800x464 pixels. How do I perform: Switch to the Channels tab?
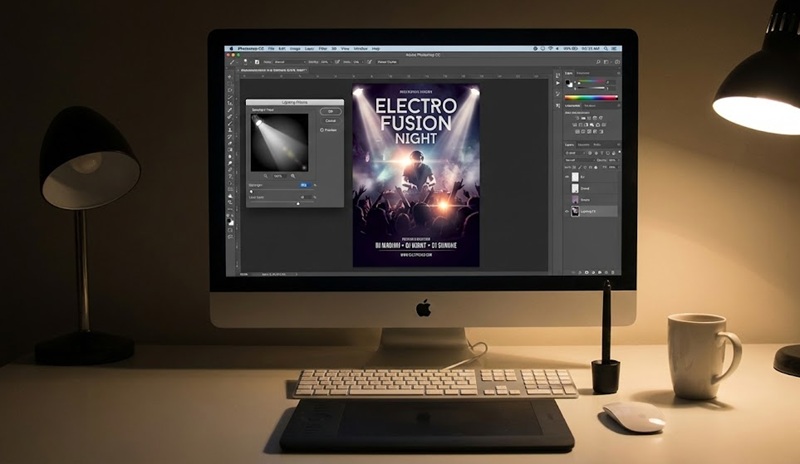point(583,145)
